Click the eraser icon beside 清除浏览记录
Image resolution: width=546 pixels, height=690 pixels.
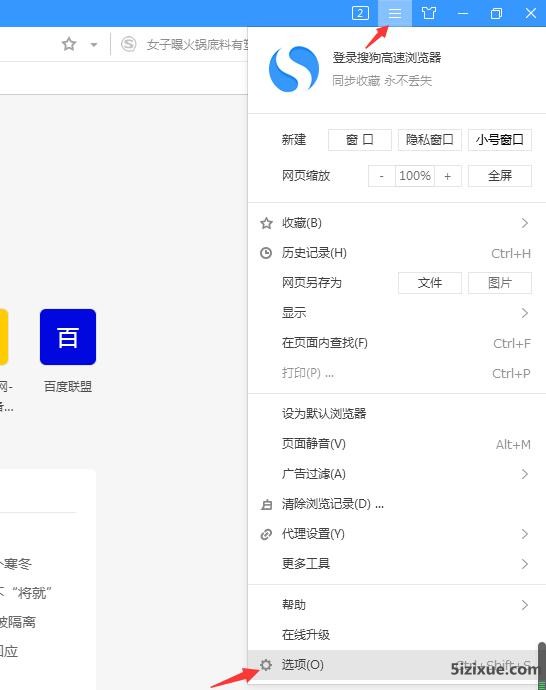click(x=266, y=504)
